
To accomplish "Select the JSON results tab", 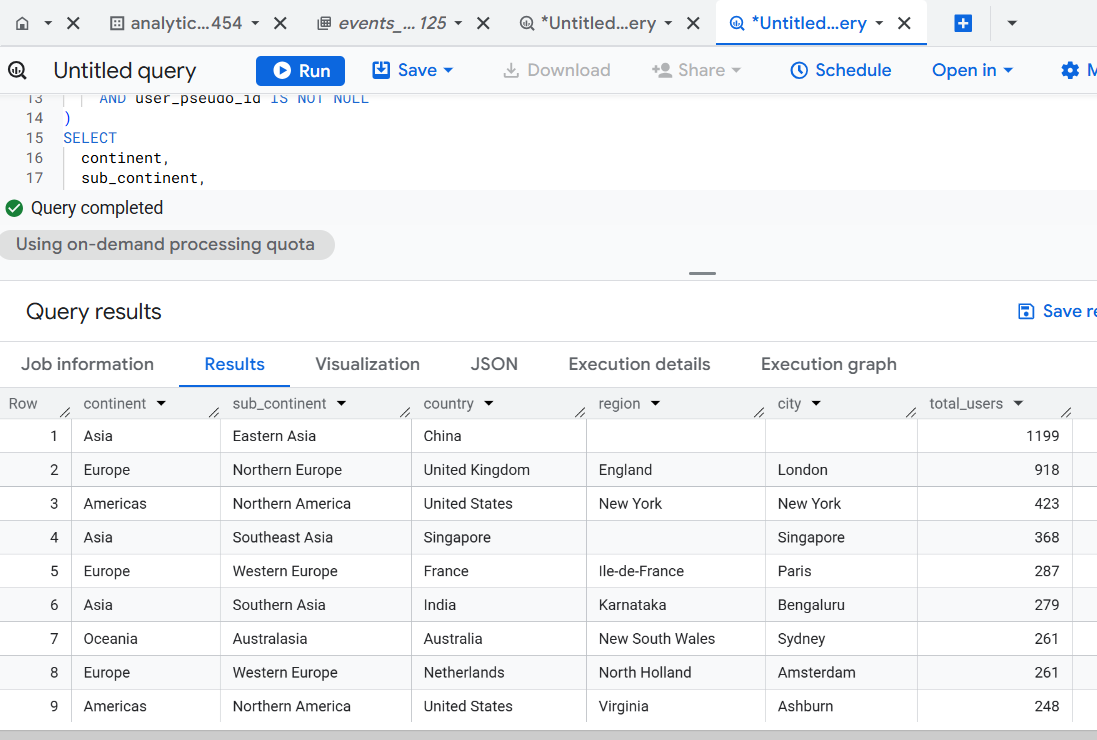I will point(494,364).
